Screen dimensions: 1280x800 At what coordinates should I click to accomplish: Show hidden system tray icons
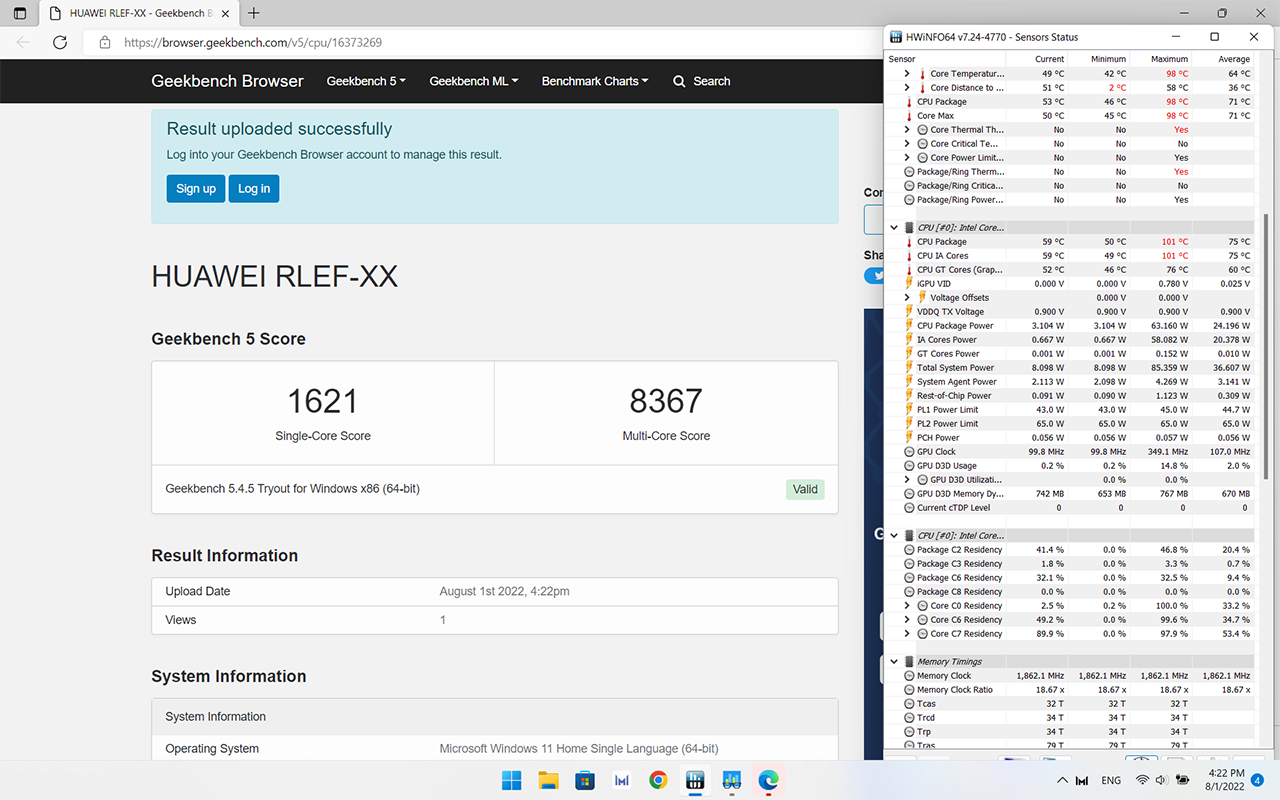(1062, 780)
